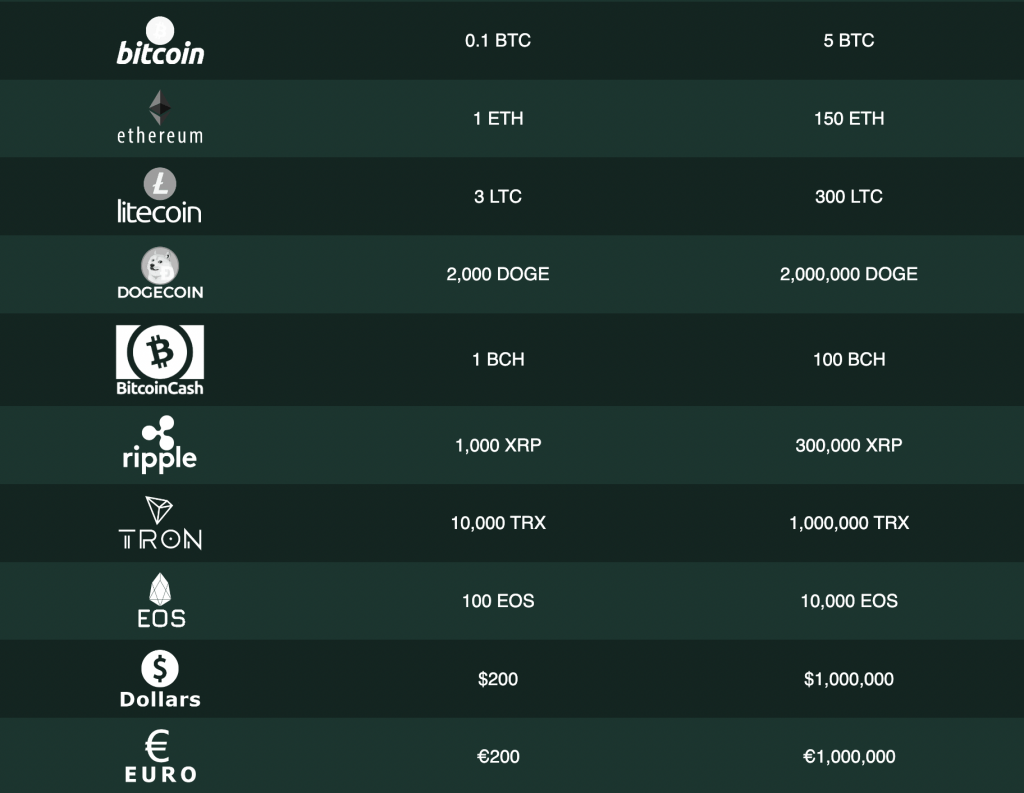Select the Euro currency symbol
The width and height of the screenshot is (1024, 793).
click(157, 746)
